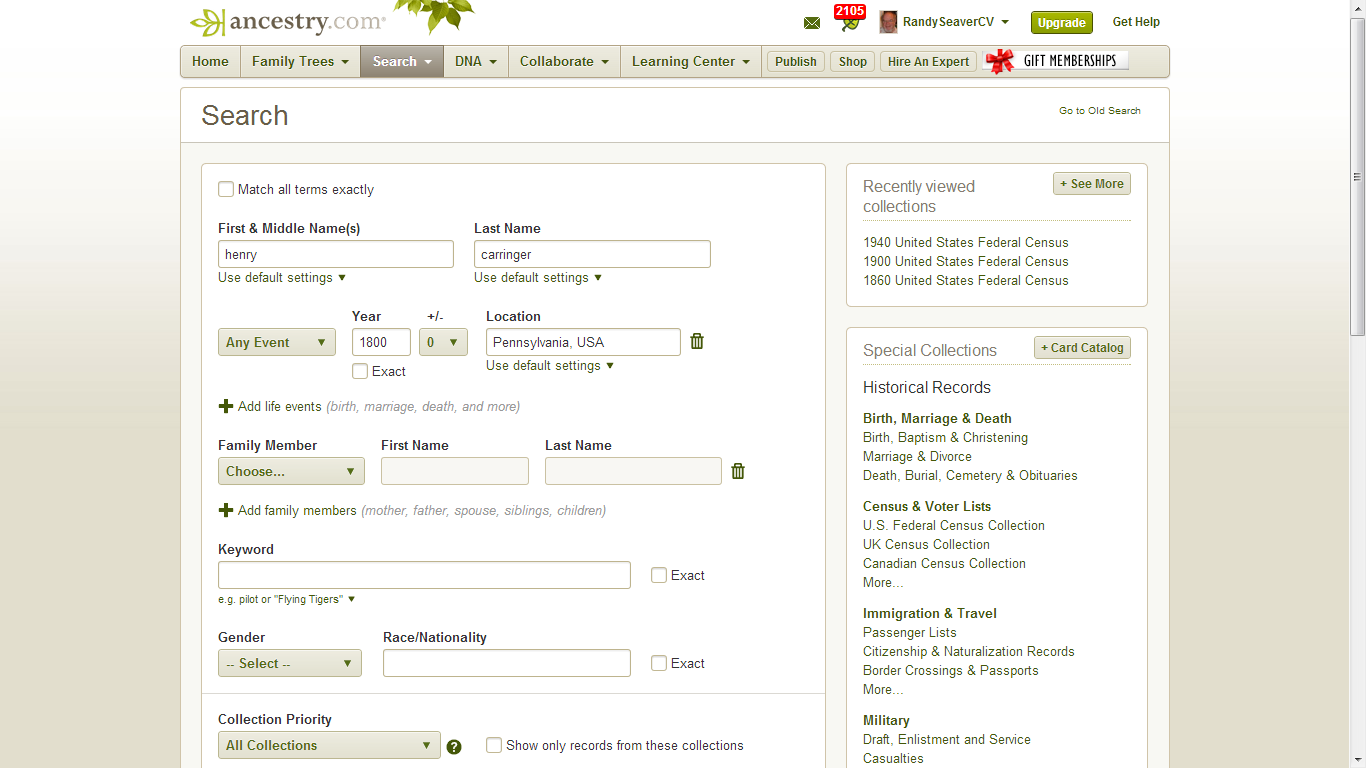Viewport: 1366px width, 768px height.
Task: Enable Show only records from these collections
Action: pyautogui.click(x=494, y=745)
